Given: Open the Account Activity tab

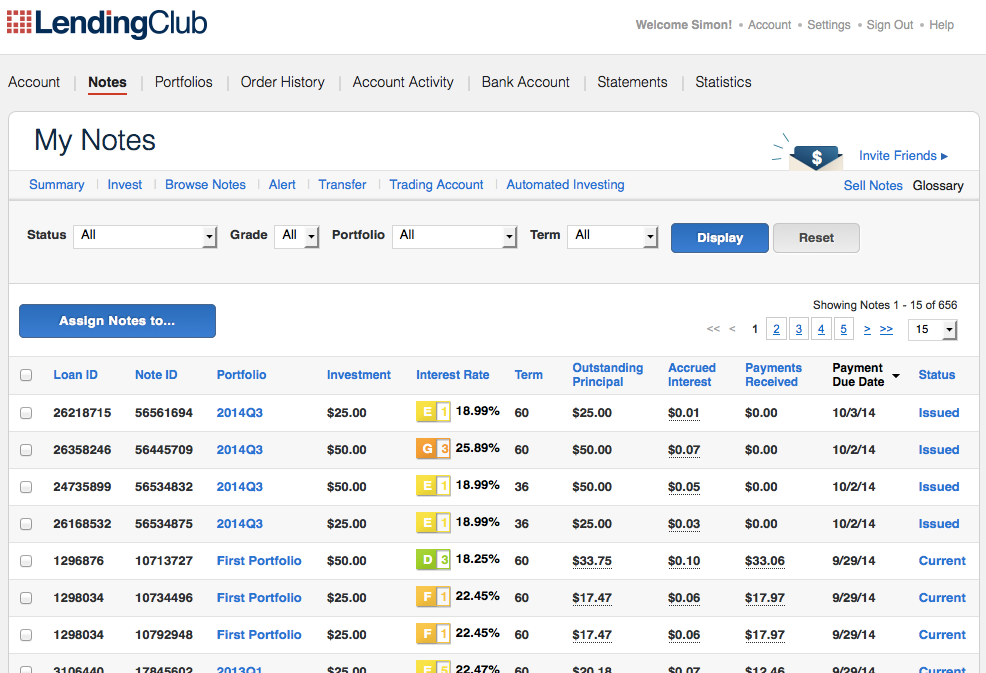Looking at the screenshot, I should point(403,82).
